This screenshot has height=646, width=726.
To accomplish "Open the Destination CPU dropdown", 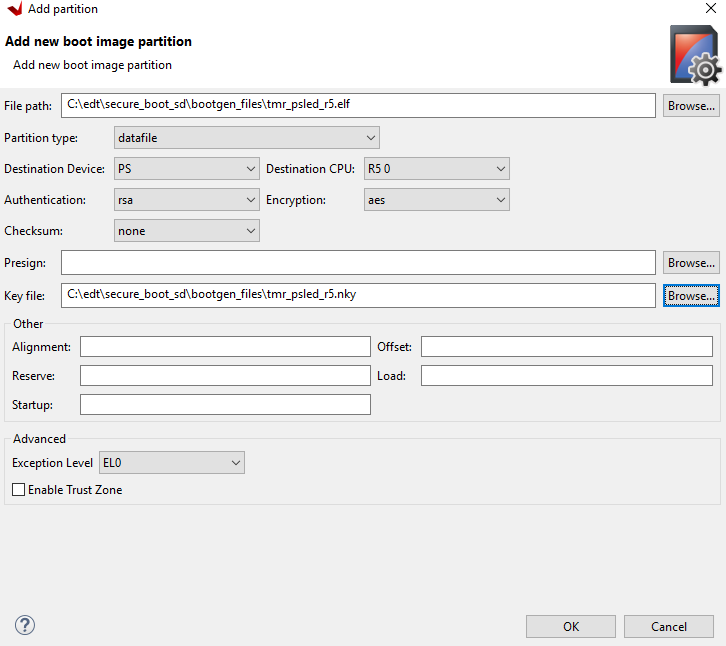I will [x=436, y=169].
